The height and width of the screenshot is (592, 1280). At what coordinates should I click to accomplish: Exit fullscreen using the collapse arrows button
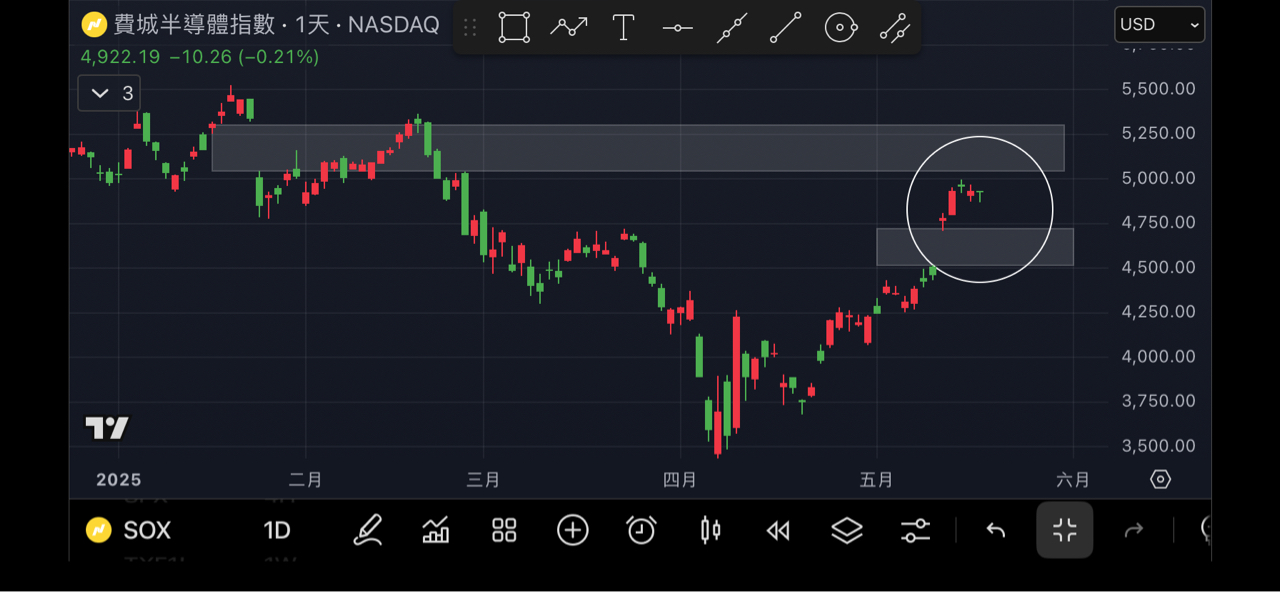click(1065, 530)
